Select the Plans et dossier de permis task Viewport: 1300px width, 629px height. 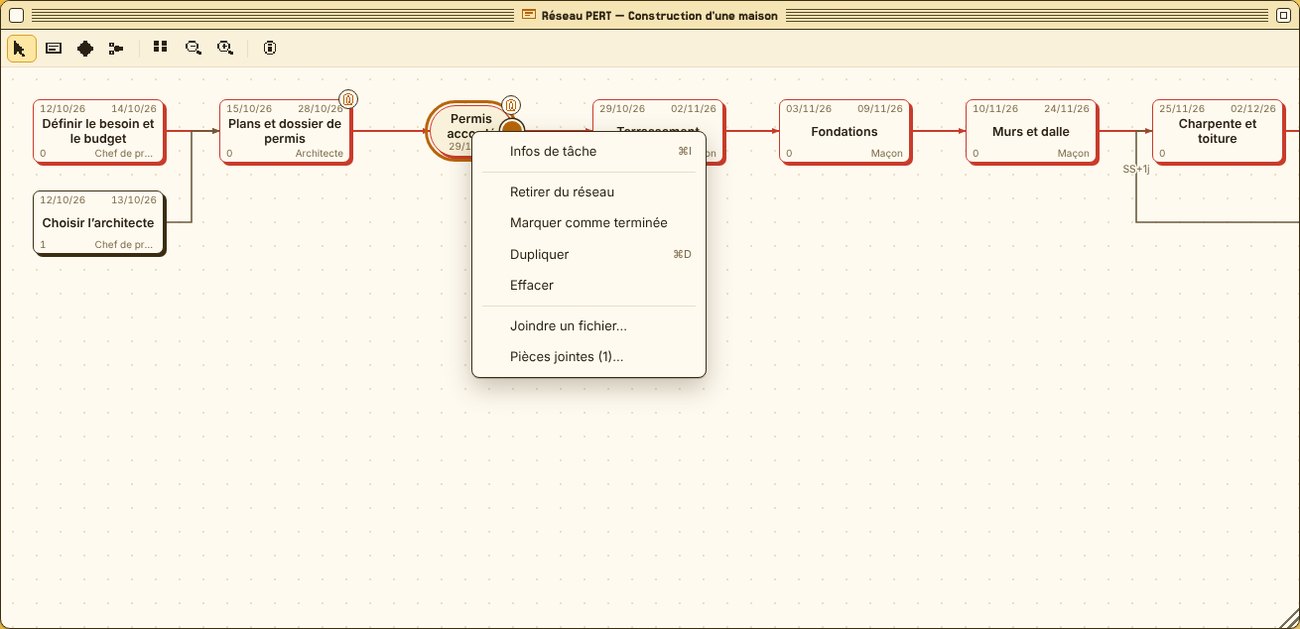(x=285, y=131)
